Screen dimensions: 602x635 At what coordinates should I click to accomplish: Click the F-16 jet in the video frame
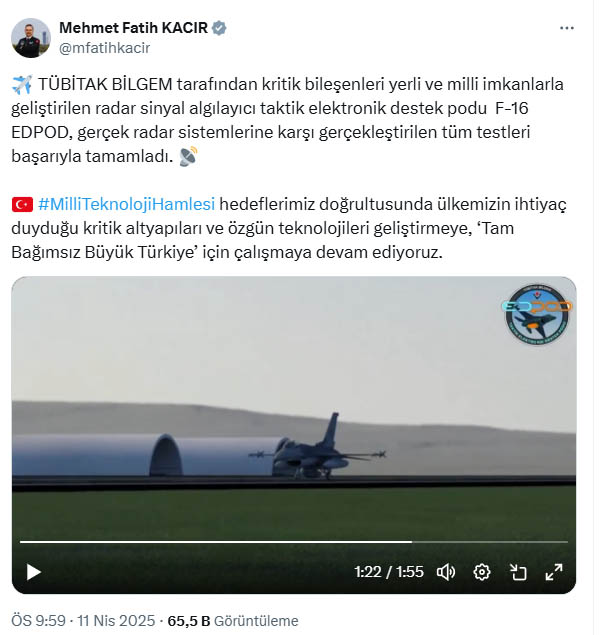coord(317,448)
